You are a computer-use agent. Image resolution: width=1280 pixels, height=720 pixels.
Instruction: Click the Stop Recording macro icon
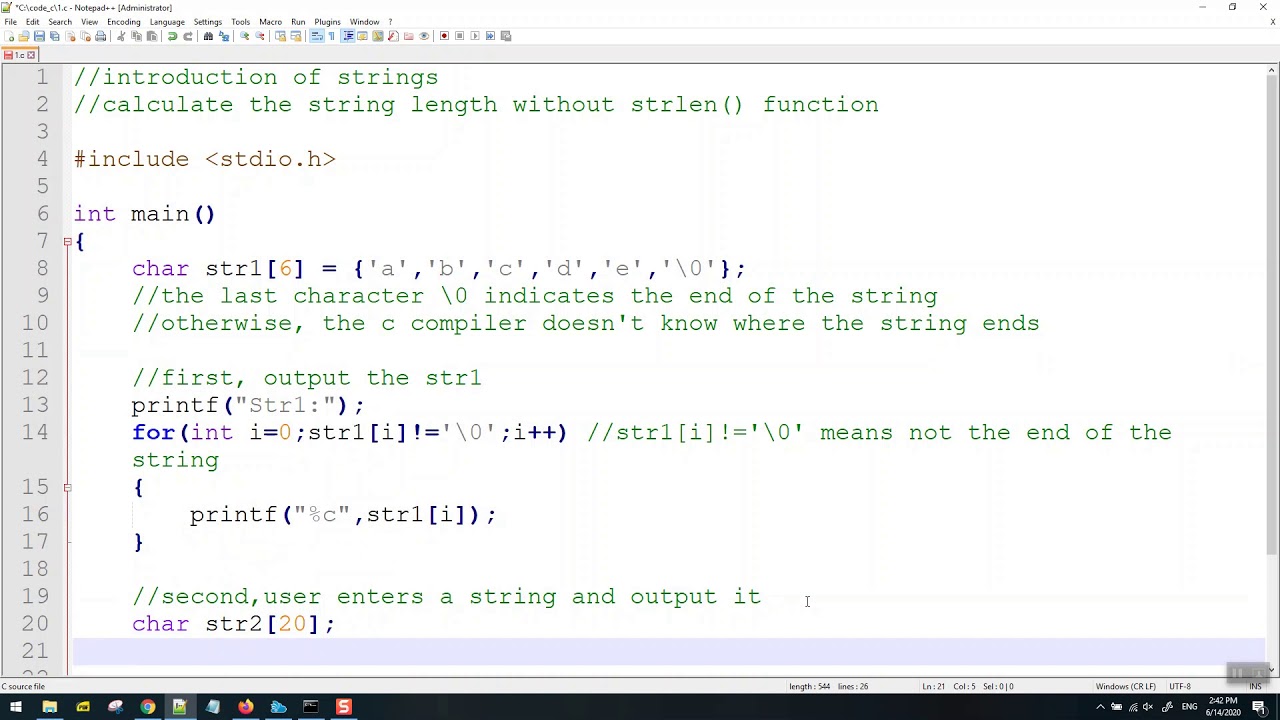pos(459,36)
